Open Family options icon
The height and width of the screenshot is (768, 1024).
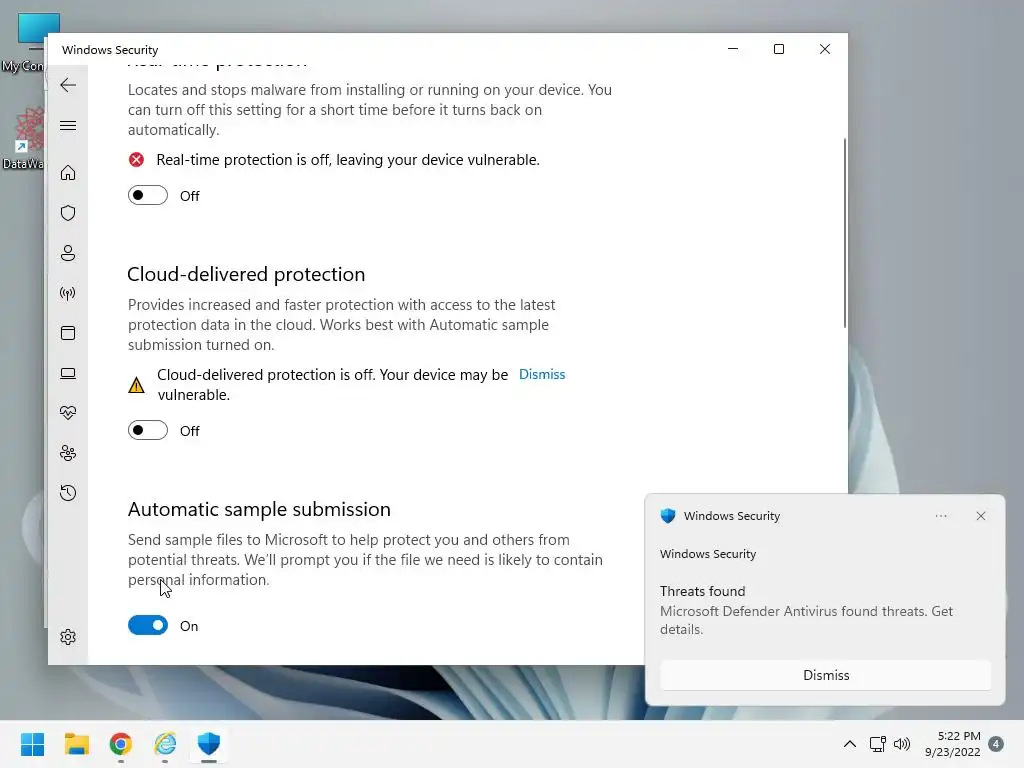[68, 453]
